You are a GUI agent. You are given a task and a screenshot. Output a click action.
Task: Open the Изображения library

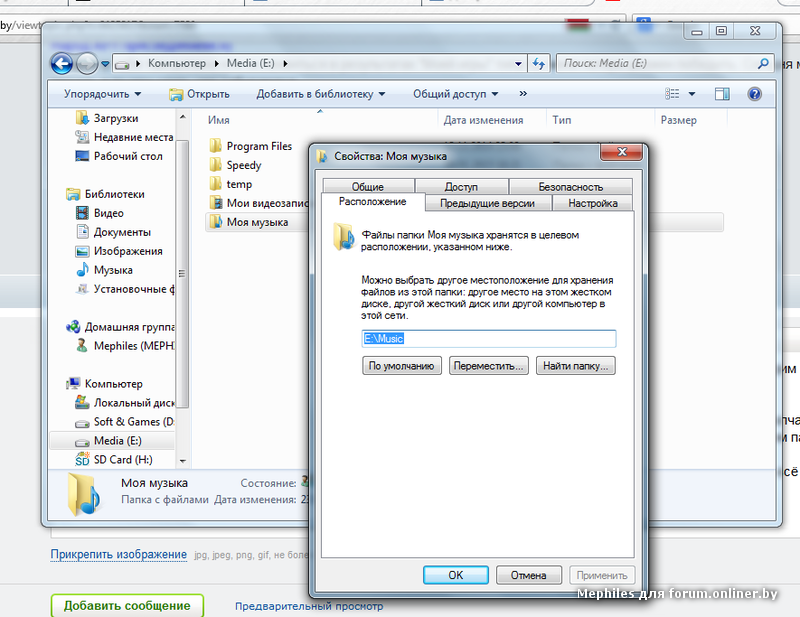[119, 251]
